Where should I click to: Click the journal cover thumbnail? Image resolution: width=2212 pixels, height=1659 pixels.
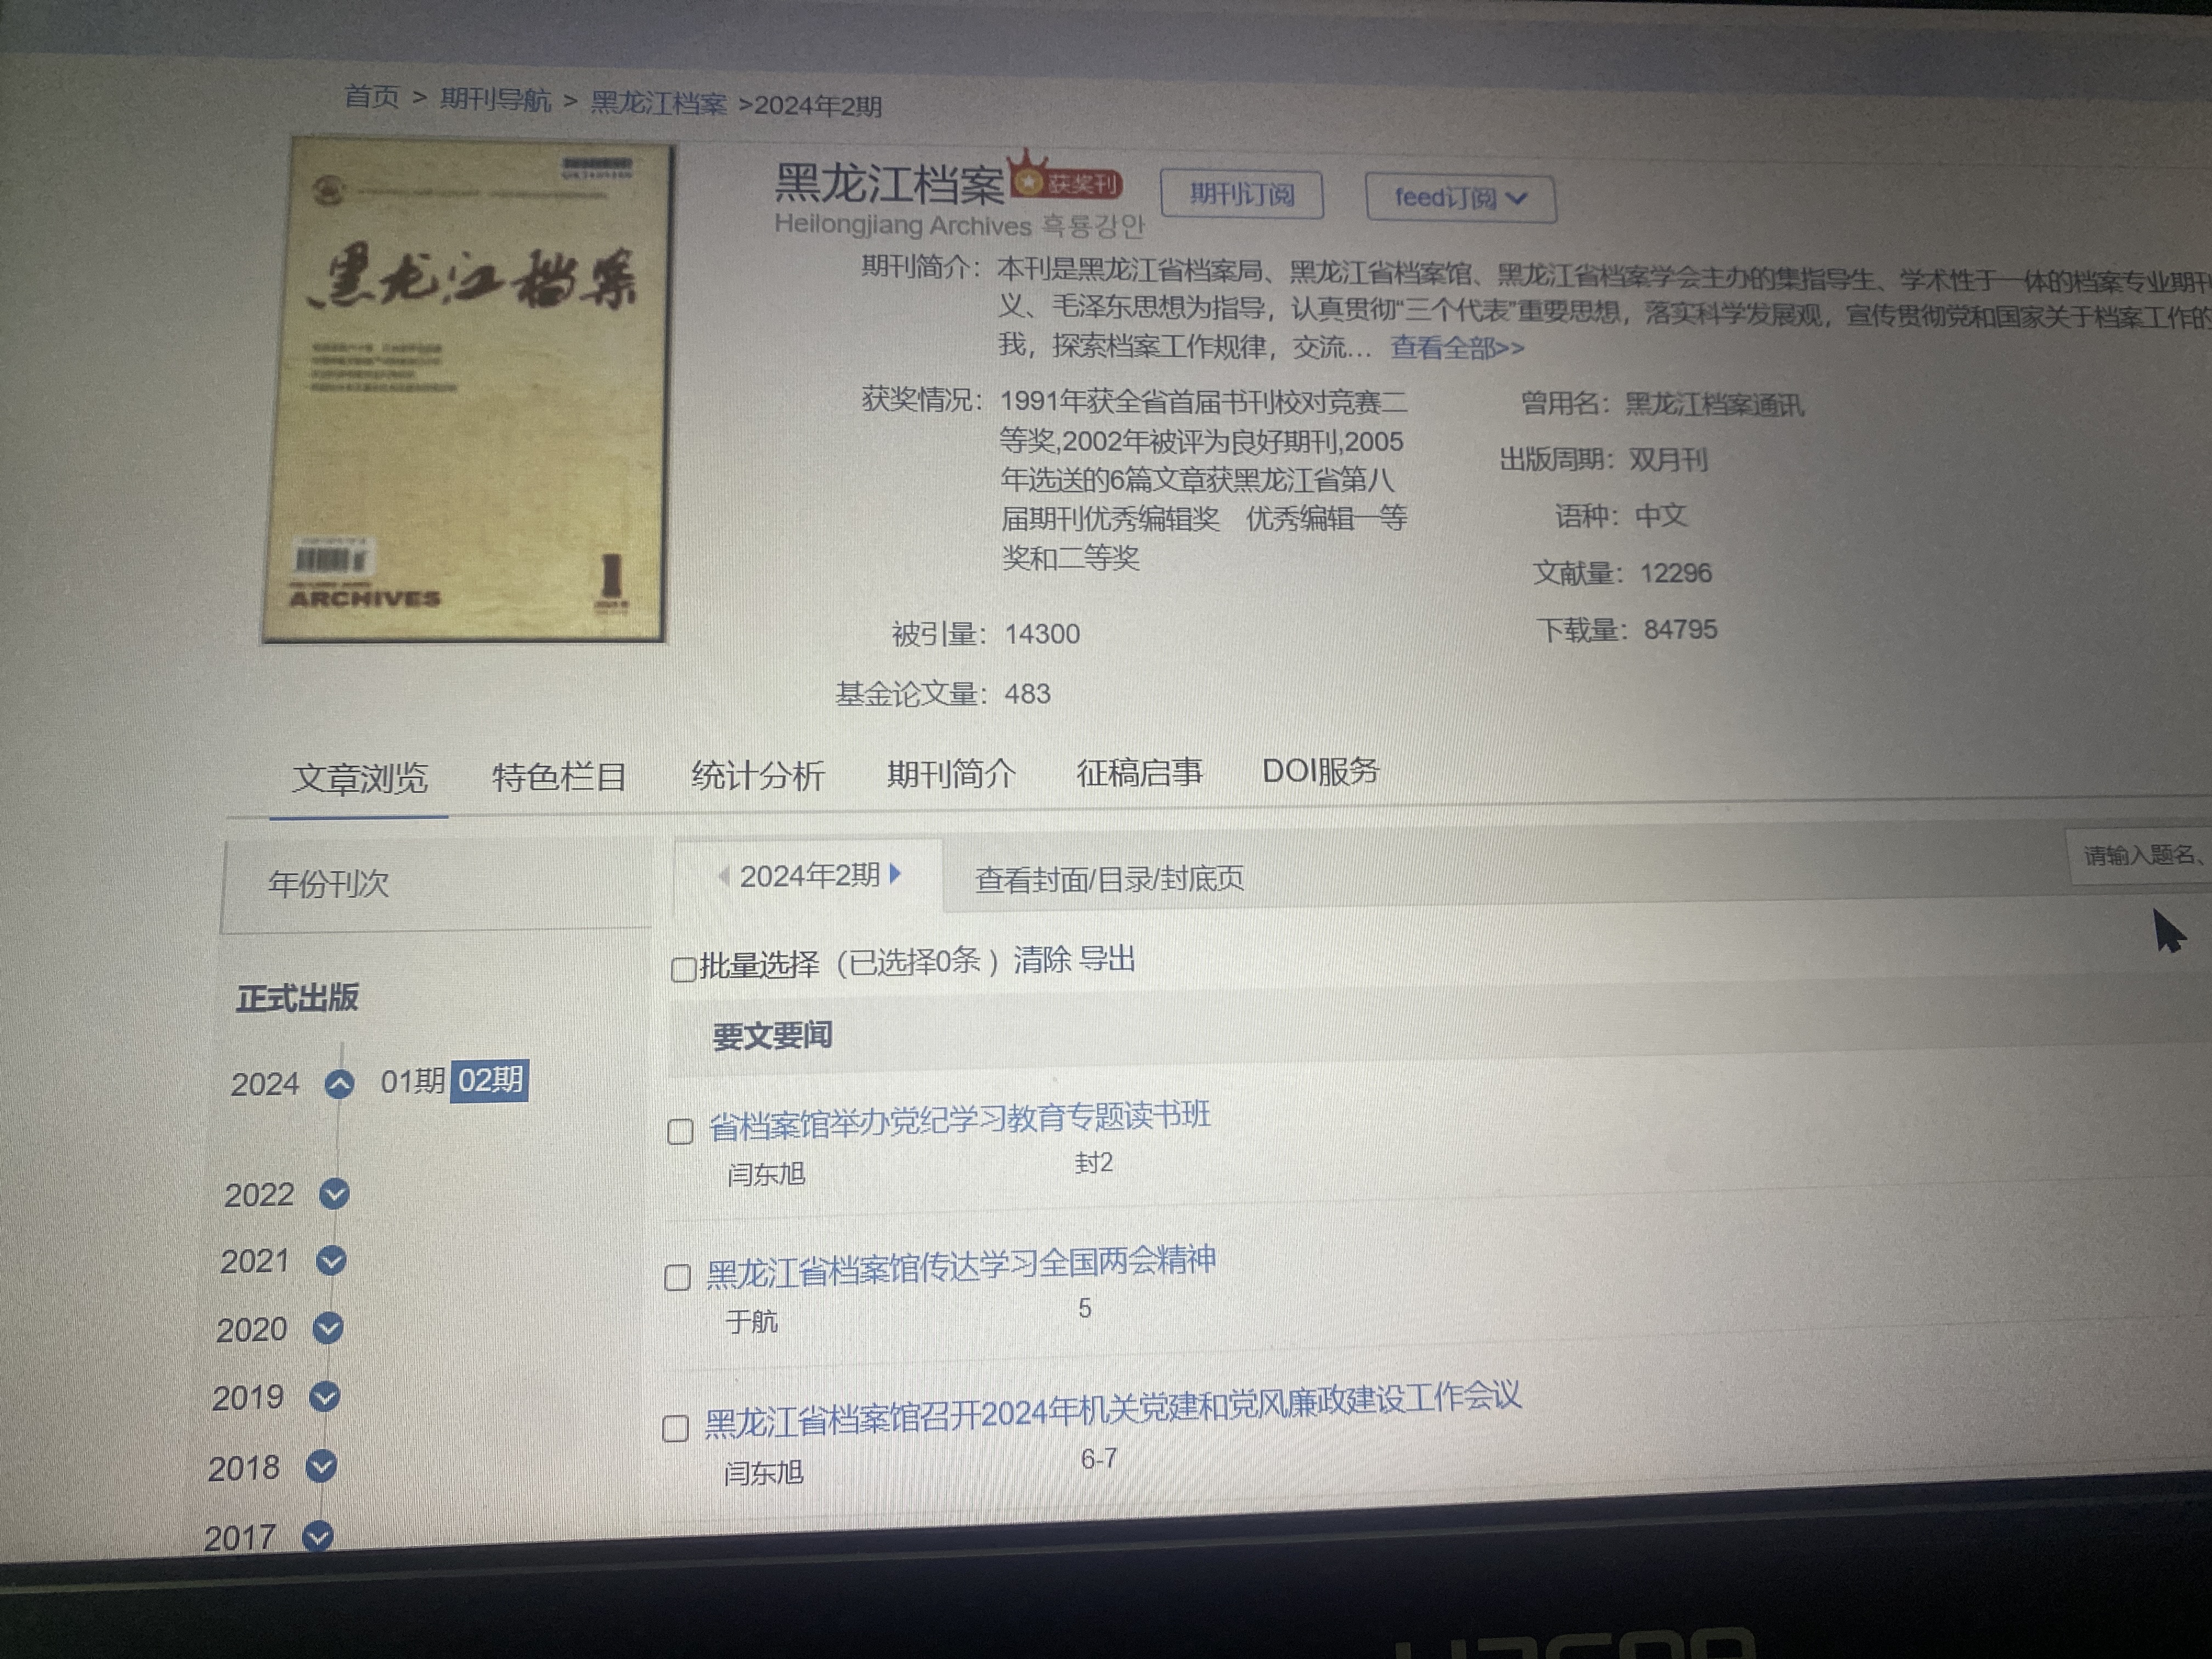468,390
